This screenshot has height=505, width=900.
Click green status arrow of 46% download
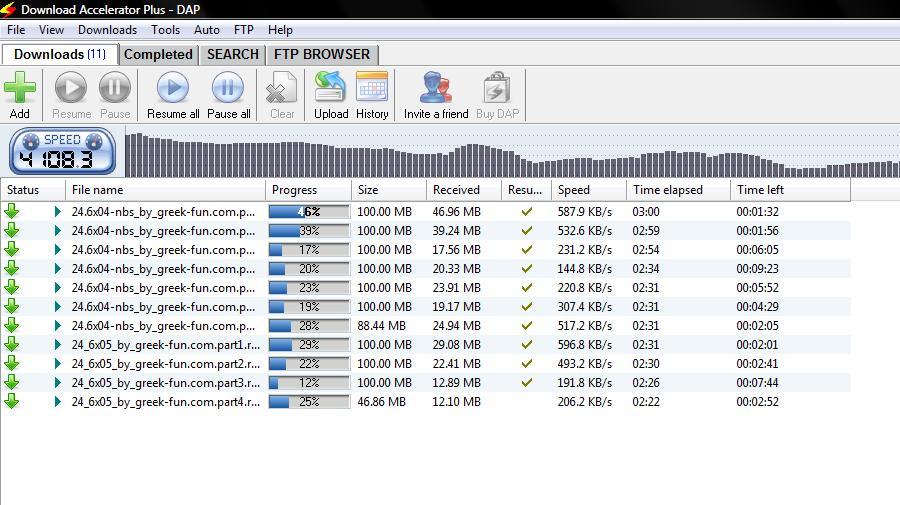point(11,211)
